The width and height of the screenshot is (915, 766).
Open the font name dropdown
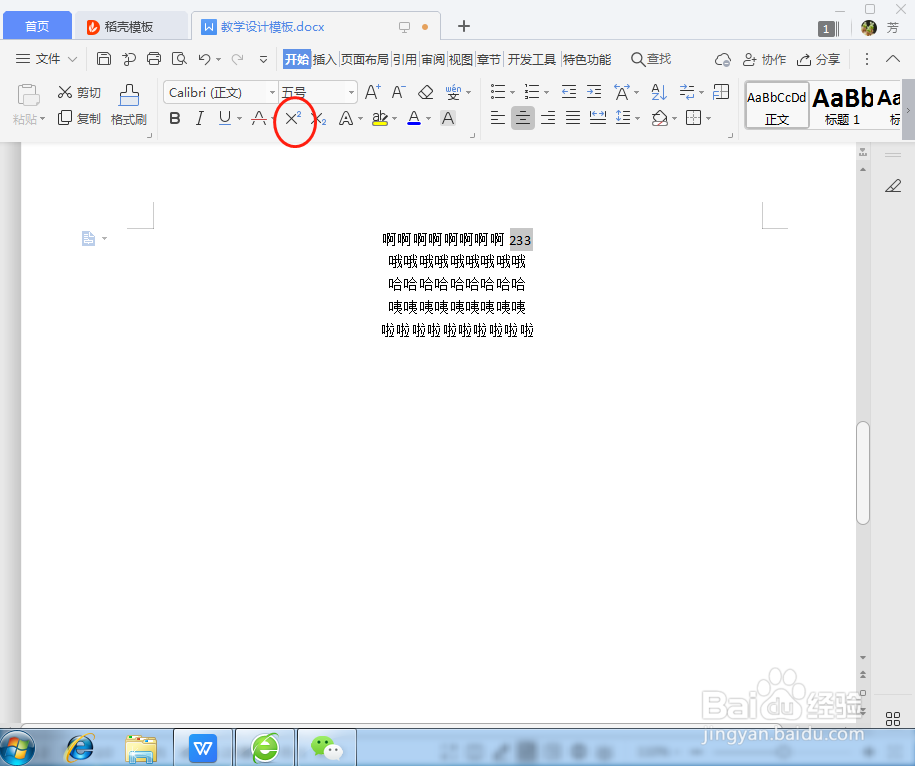[271, 92]
